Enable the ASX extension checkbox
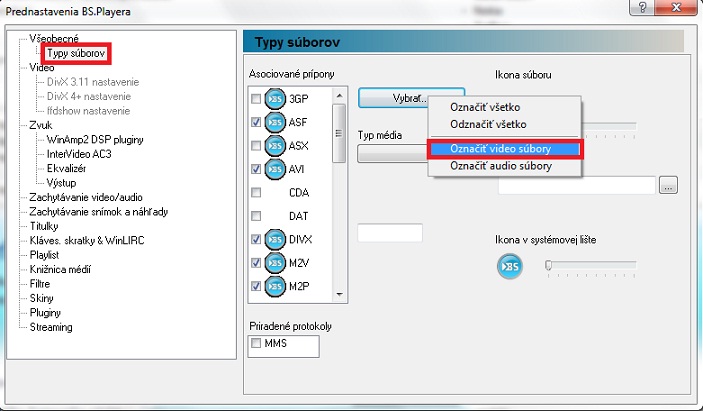The height and width of the screenshot is (411, 703). point(256,146)
